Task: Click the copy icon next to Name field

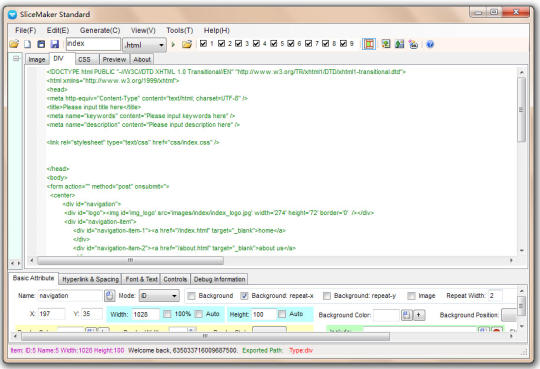Action: tap(110, 295)
